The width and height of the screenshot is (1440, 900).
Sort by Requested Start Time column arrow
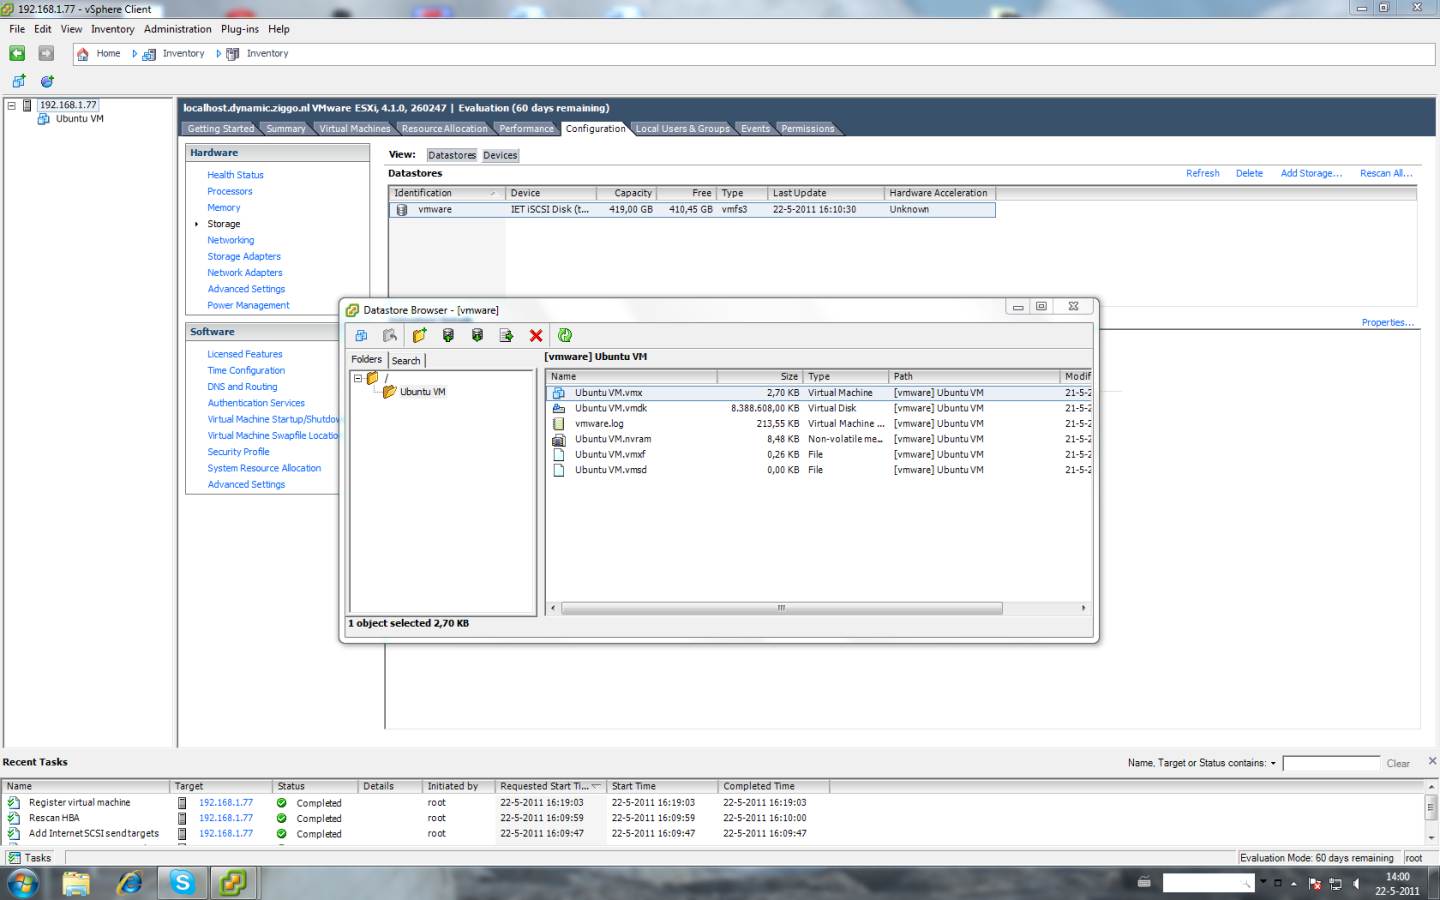point(596,786)
